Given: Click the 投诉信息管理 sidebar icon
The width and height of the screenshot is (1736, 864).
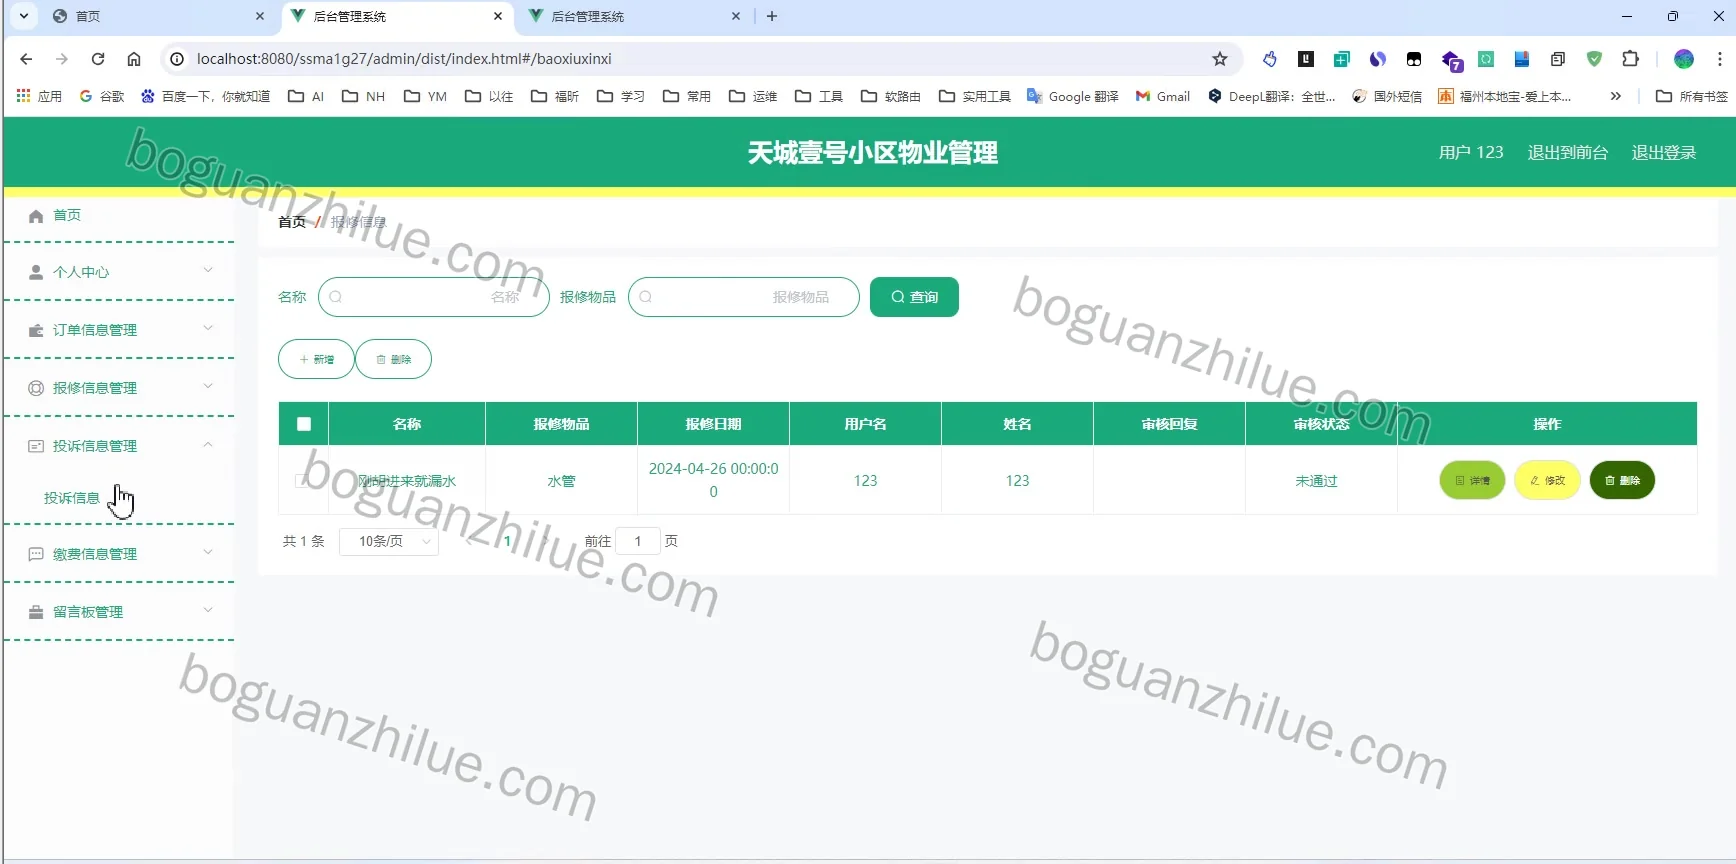Looking at the screenshot, I should pos(36,446).
